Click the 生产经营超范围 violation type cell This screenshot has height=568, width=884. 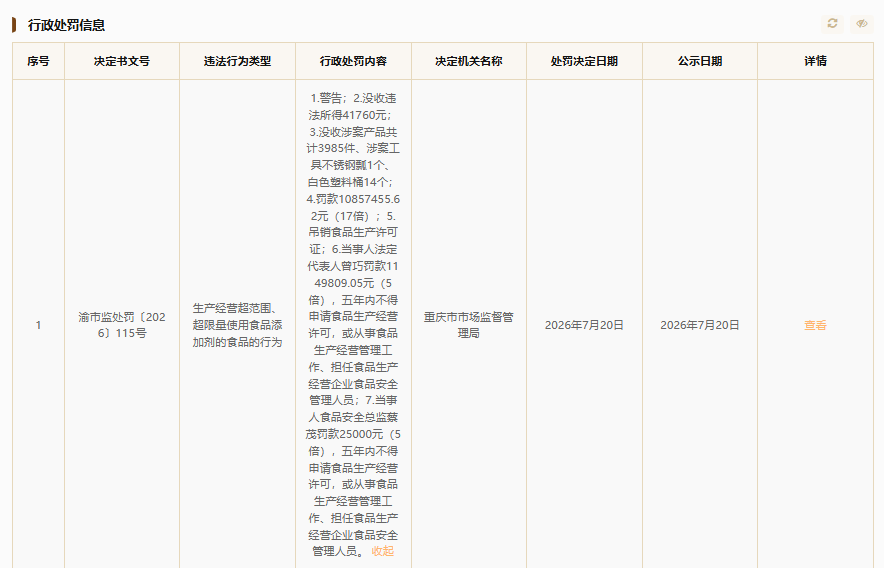click(x=237, y=325)
